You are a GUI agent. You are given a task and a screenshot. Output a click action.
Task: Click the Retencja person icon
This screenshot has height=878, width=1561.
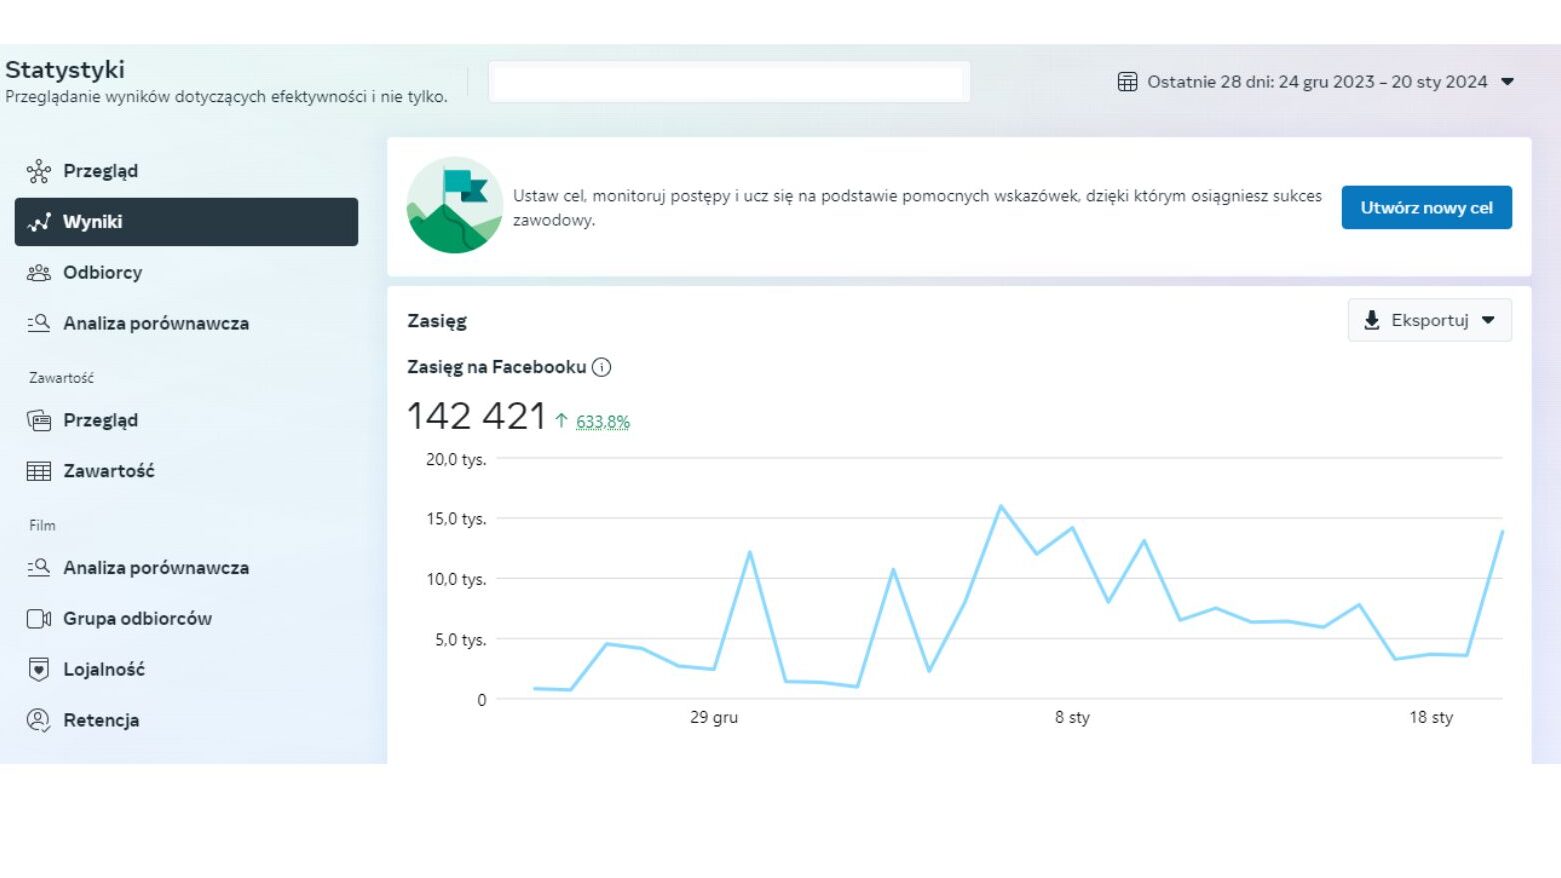[39, 720]
